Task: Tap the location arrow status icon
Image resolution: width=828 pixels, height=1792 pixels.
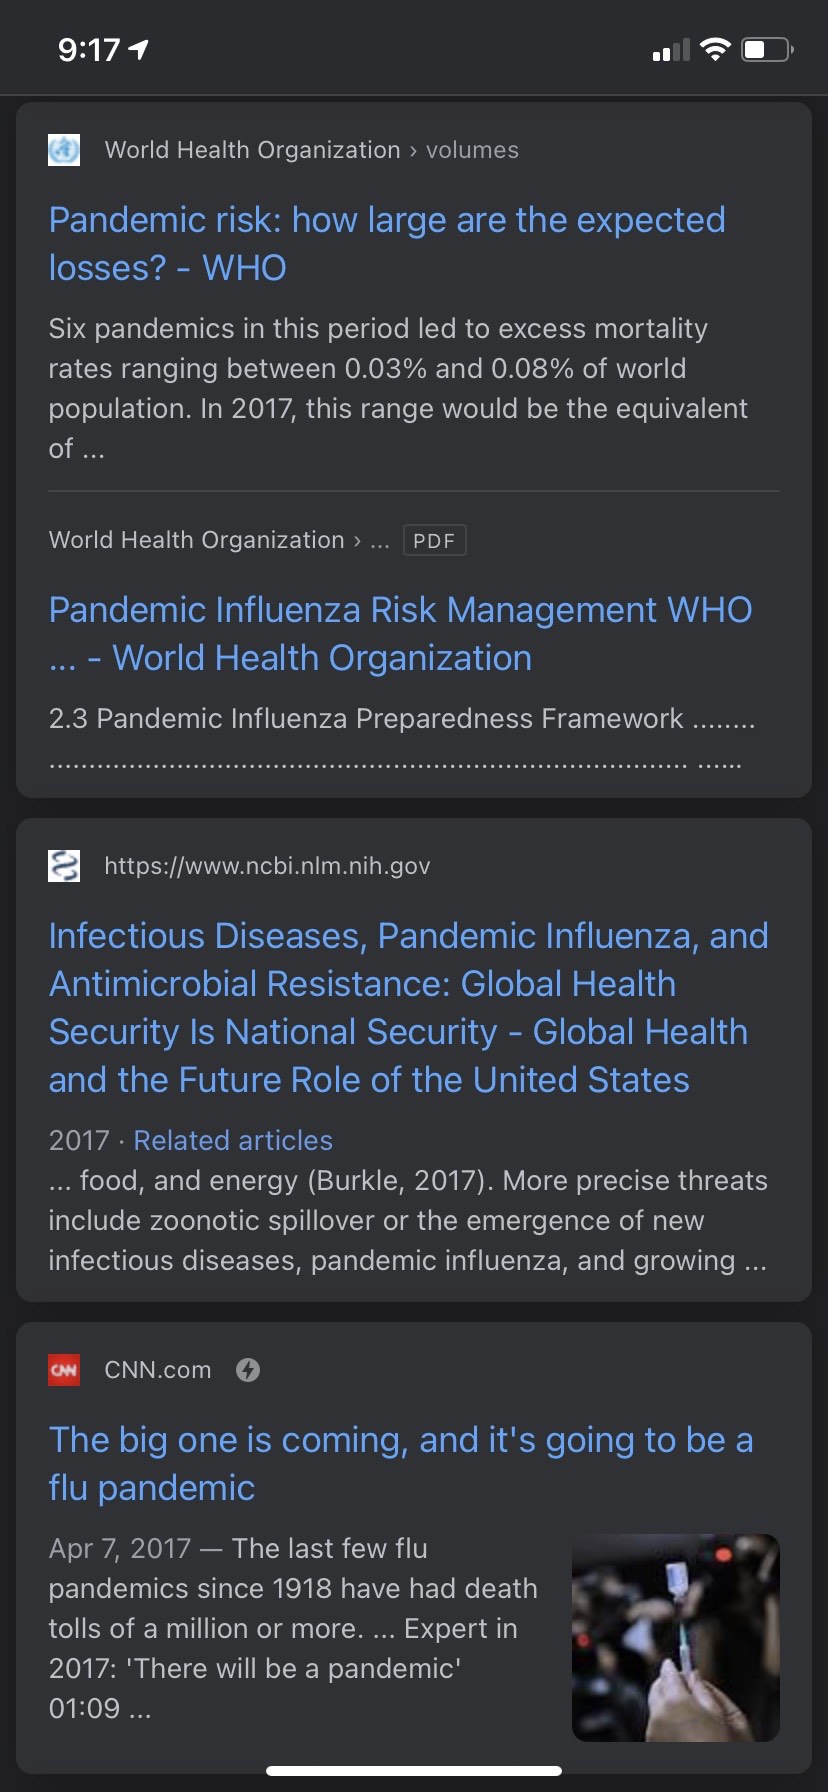Action: [x=139, y=49]
